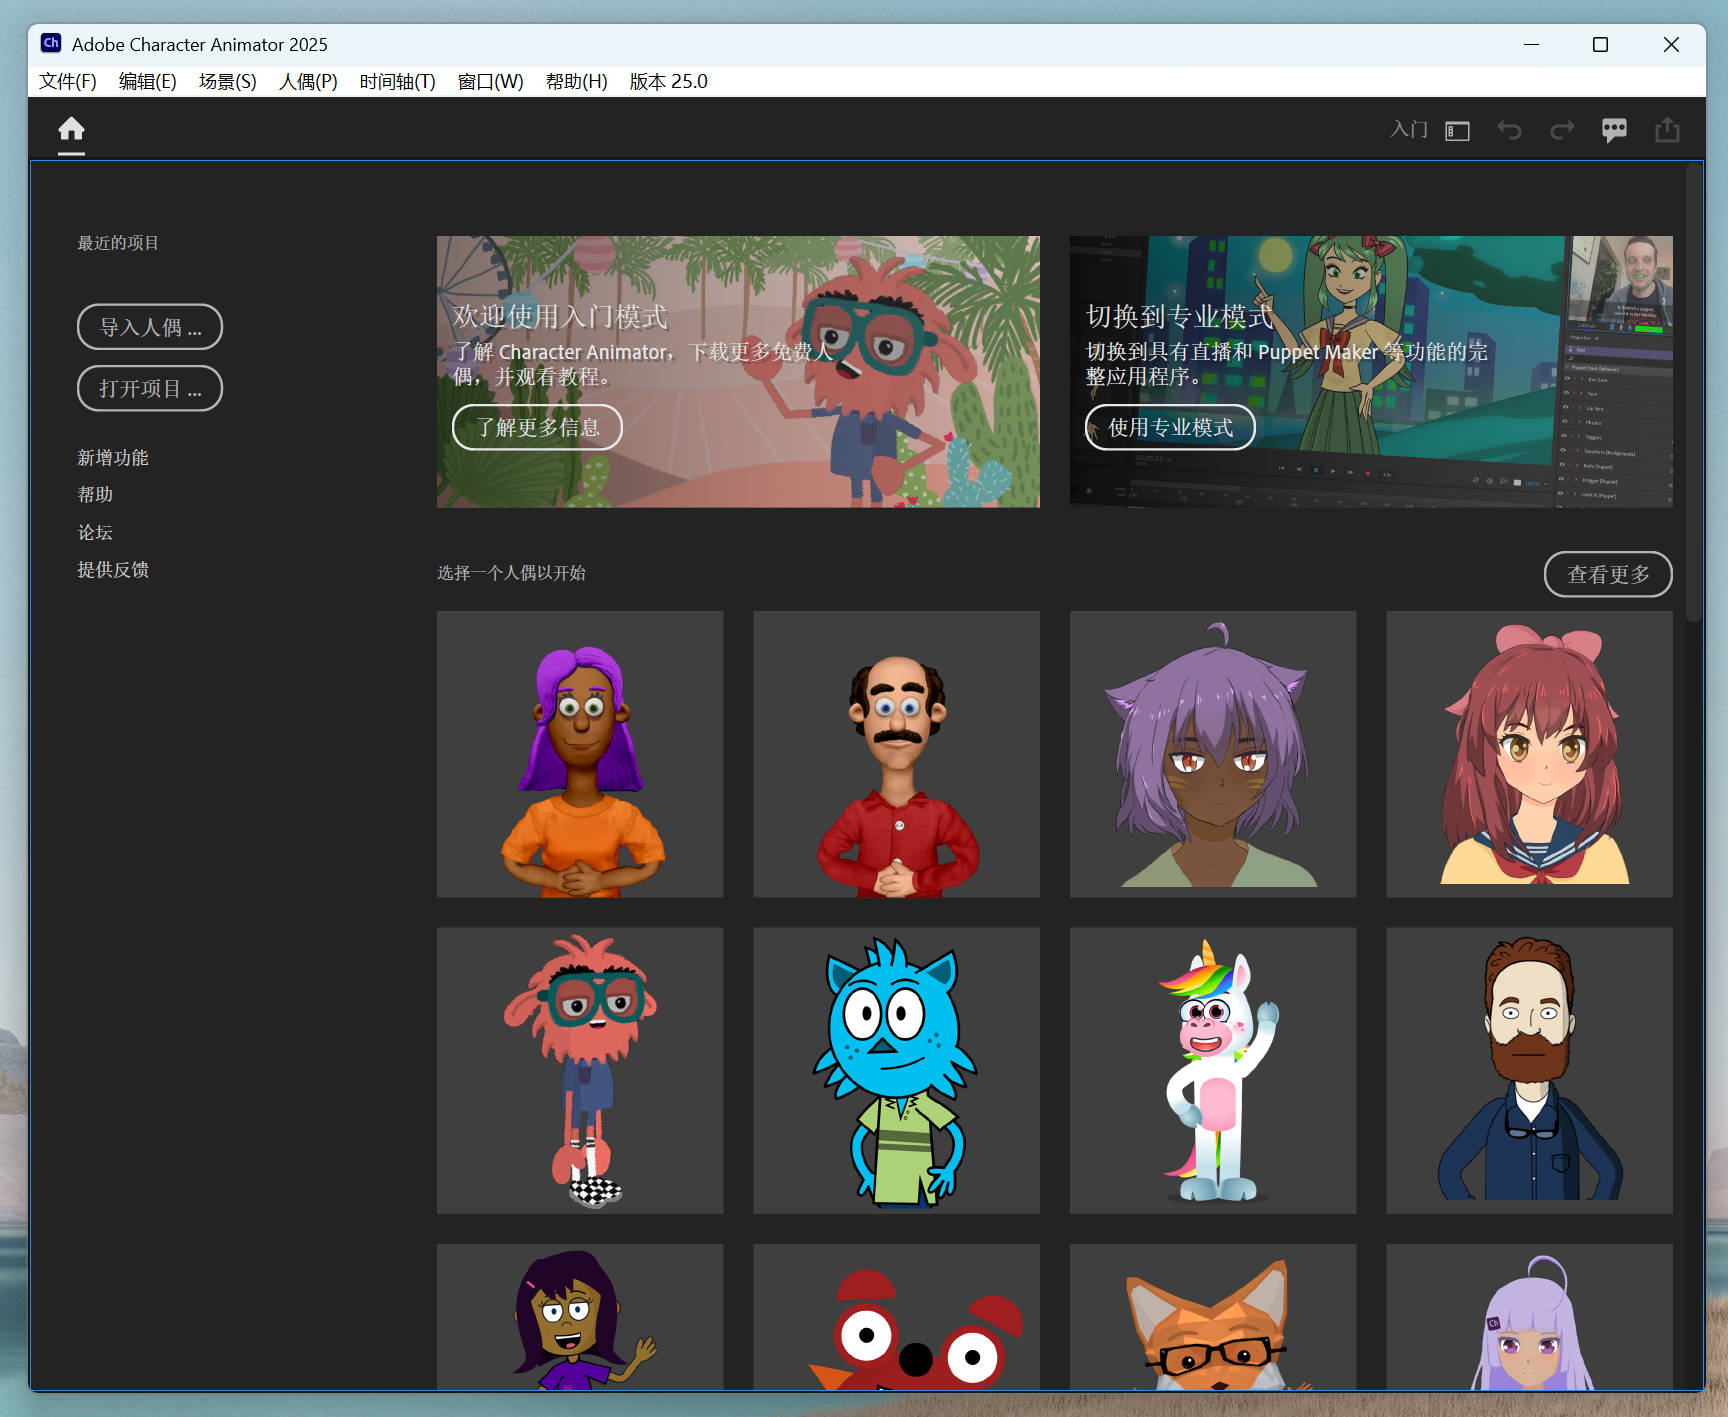
Task: Select the red big-eyed bird puppet
Action: click(x=896, y=1316)
